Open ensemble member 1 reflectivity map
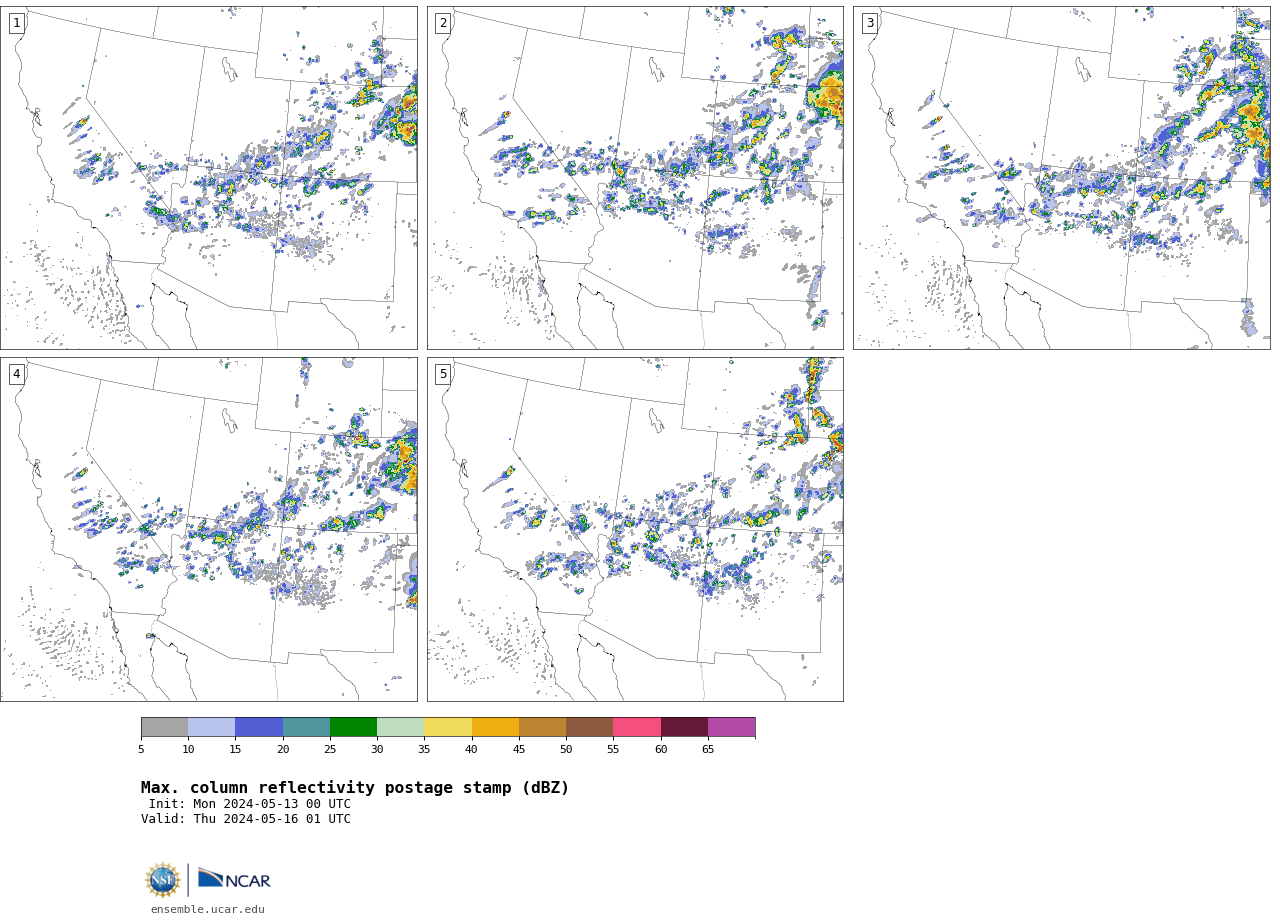Viewport: 1280px width, 920px height. click(x=209, y=178)
